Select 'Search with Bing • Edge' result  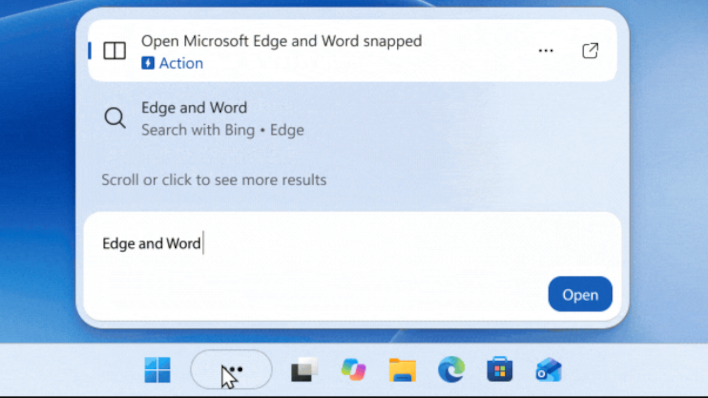point(352,118)
